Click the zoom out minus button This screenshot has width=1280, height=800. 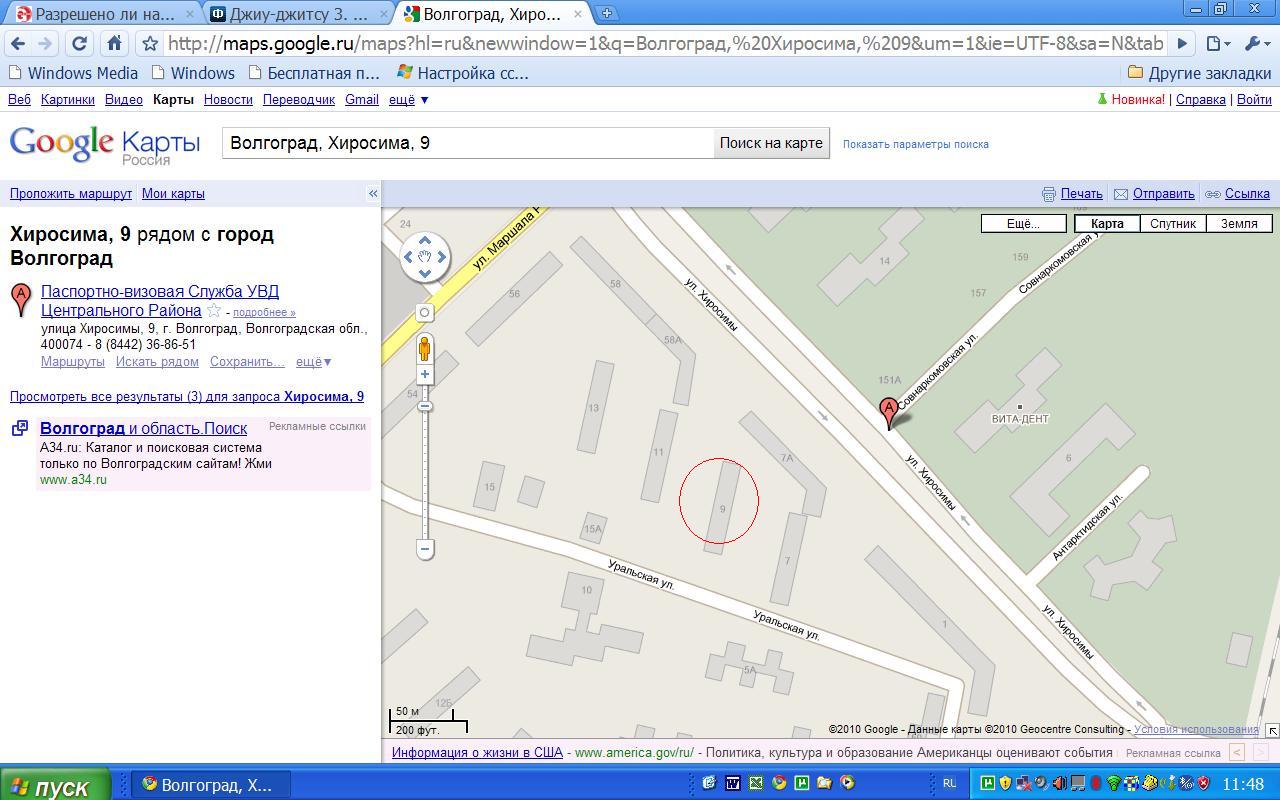tap(425, 548)
